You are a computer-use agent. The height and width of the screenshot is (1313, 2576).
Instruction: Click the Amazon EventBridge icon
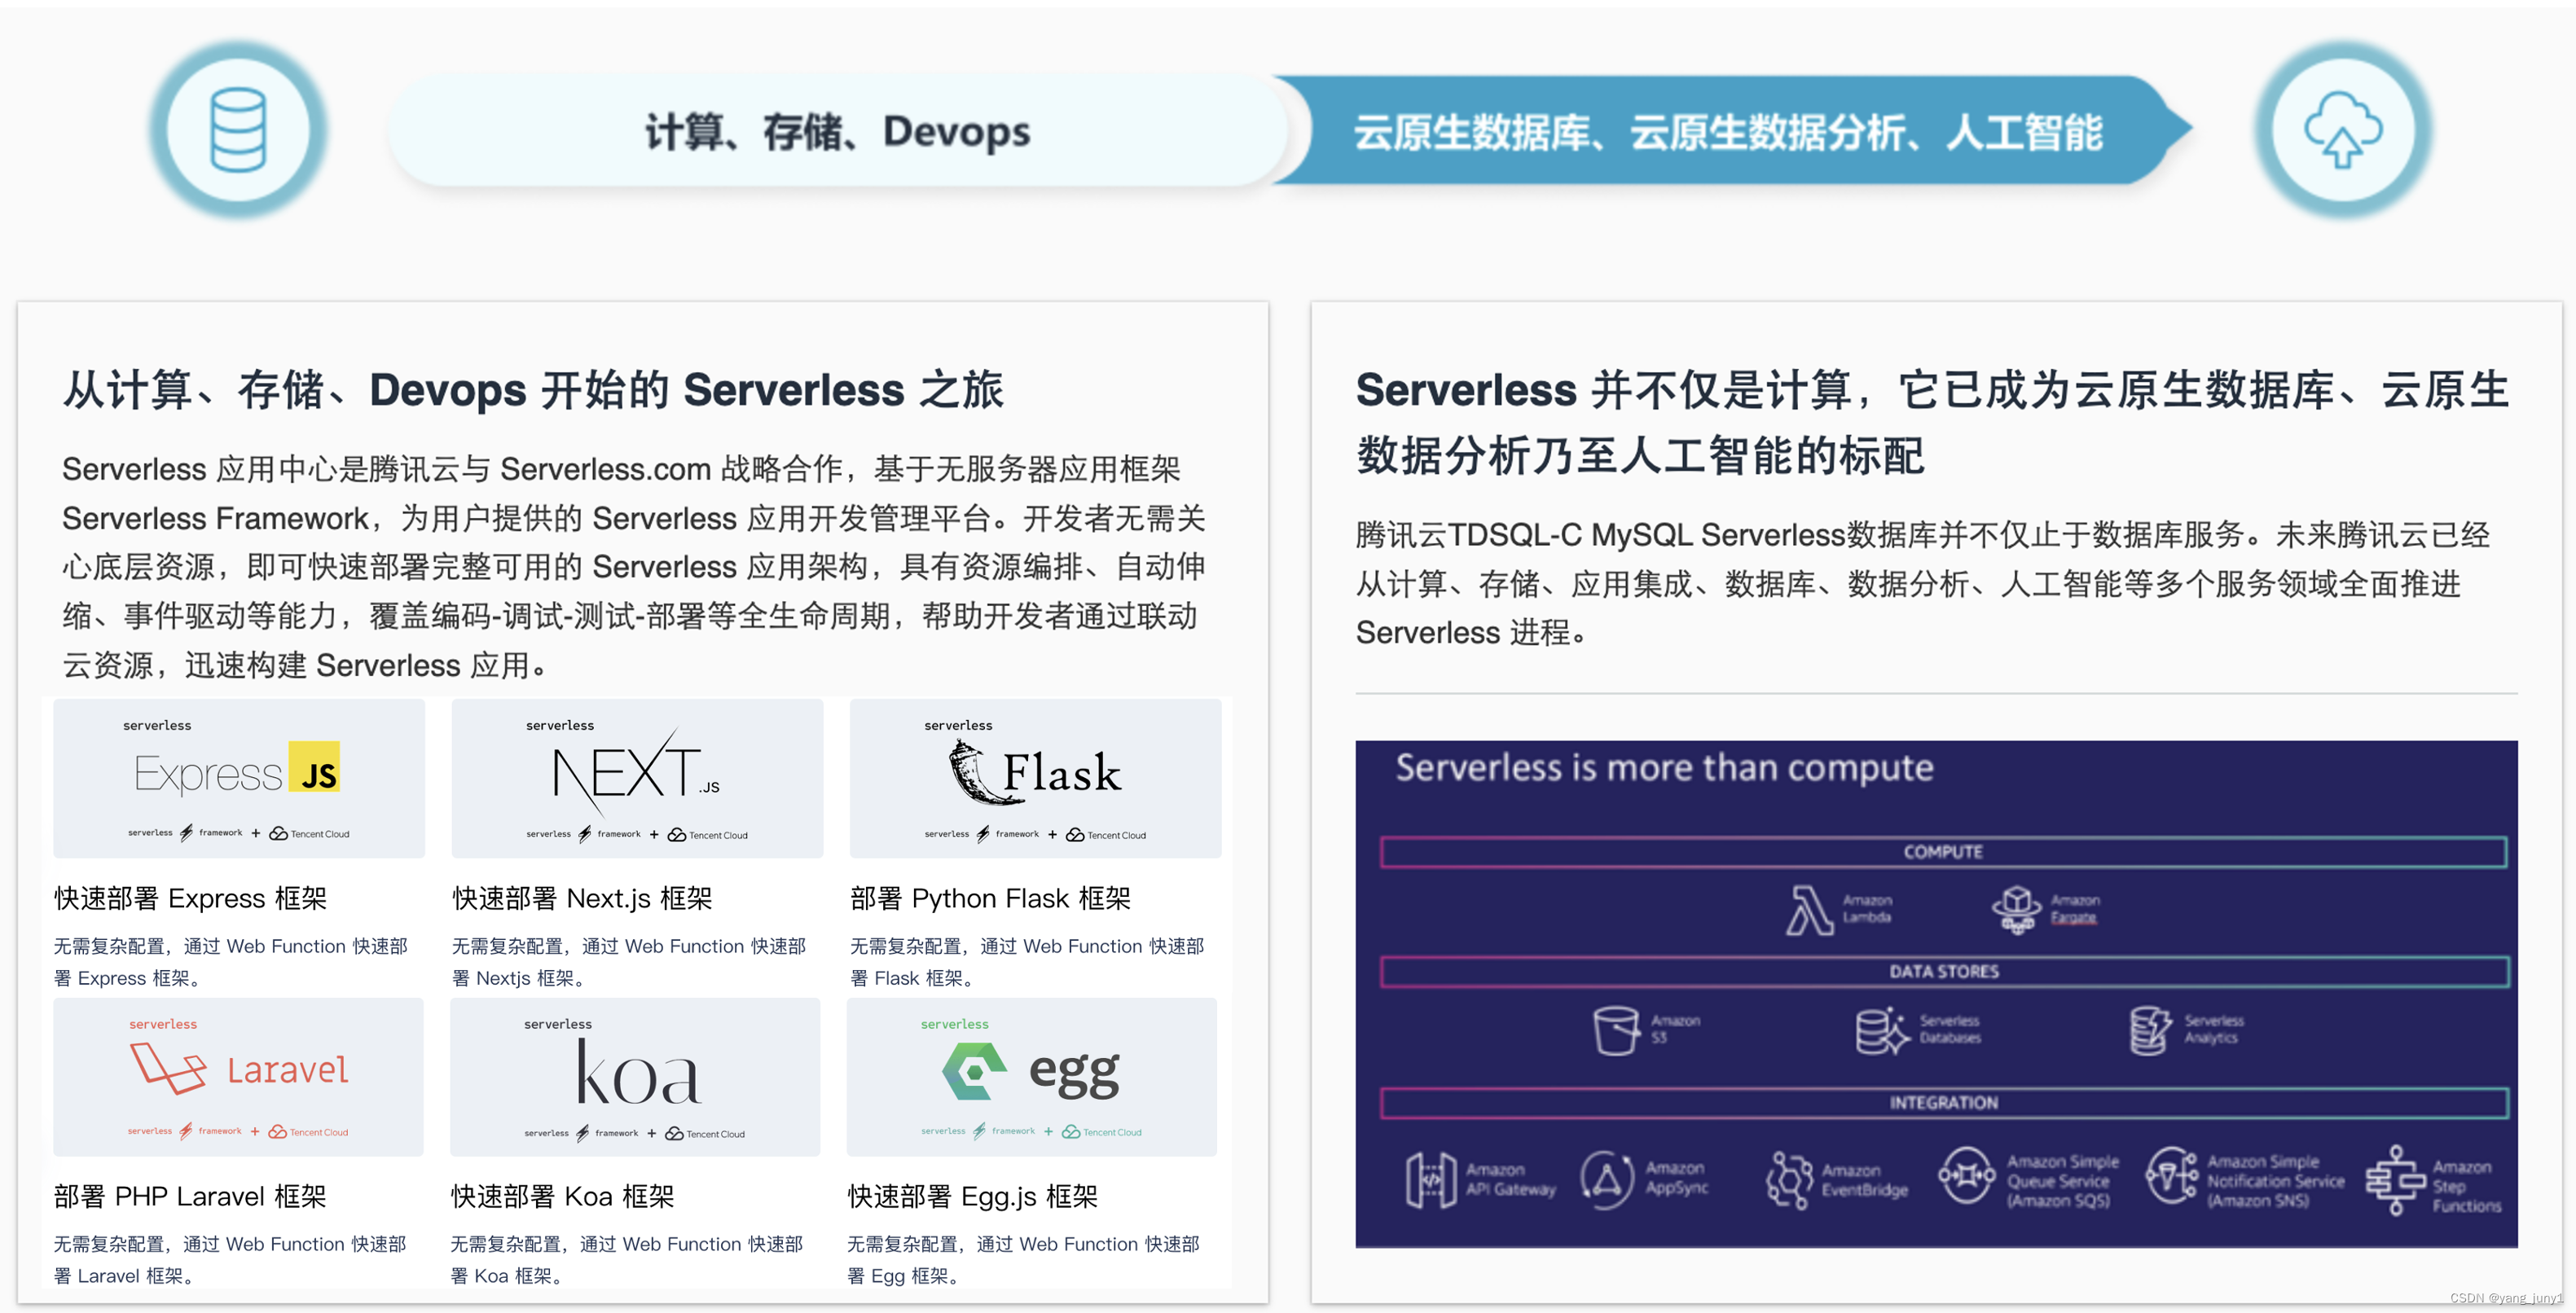point(1789,1180)
